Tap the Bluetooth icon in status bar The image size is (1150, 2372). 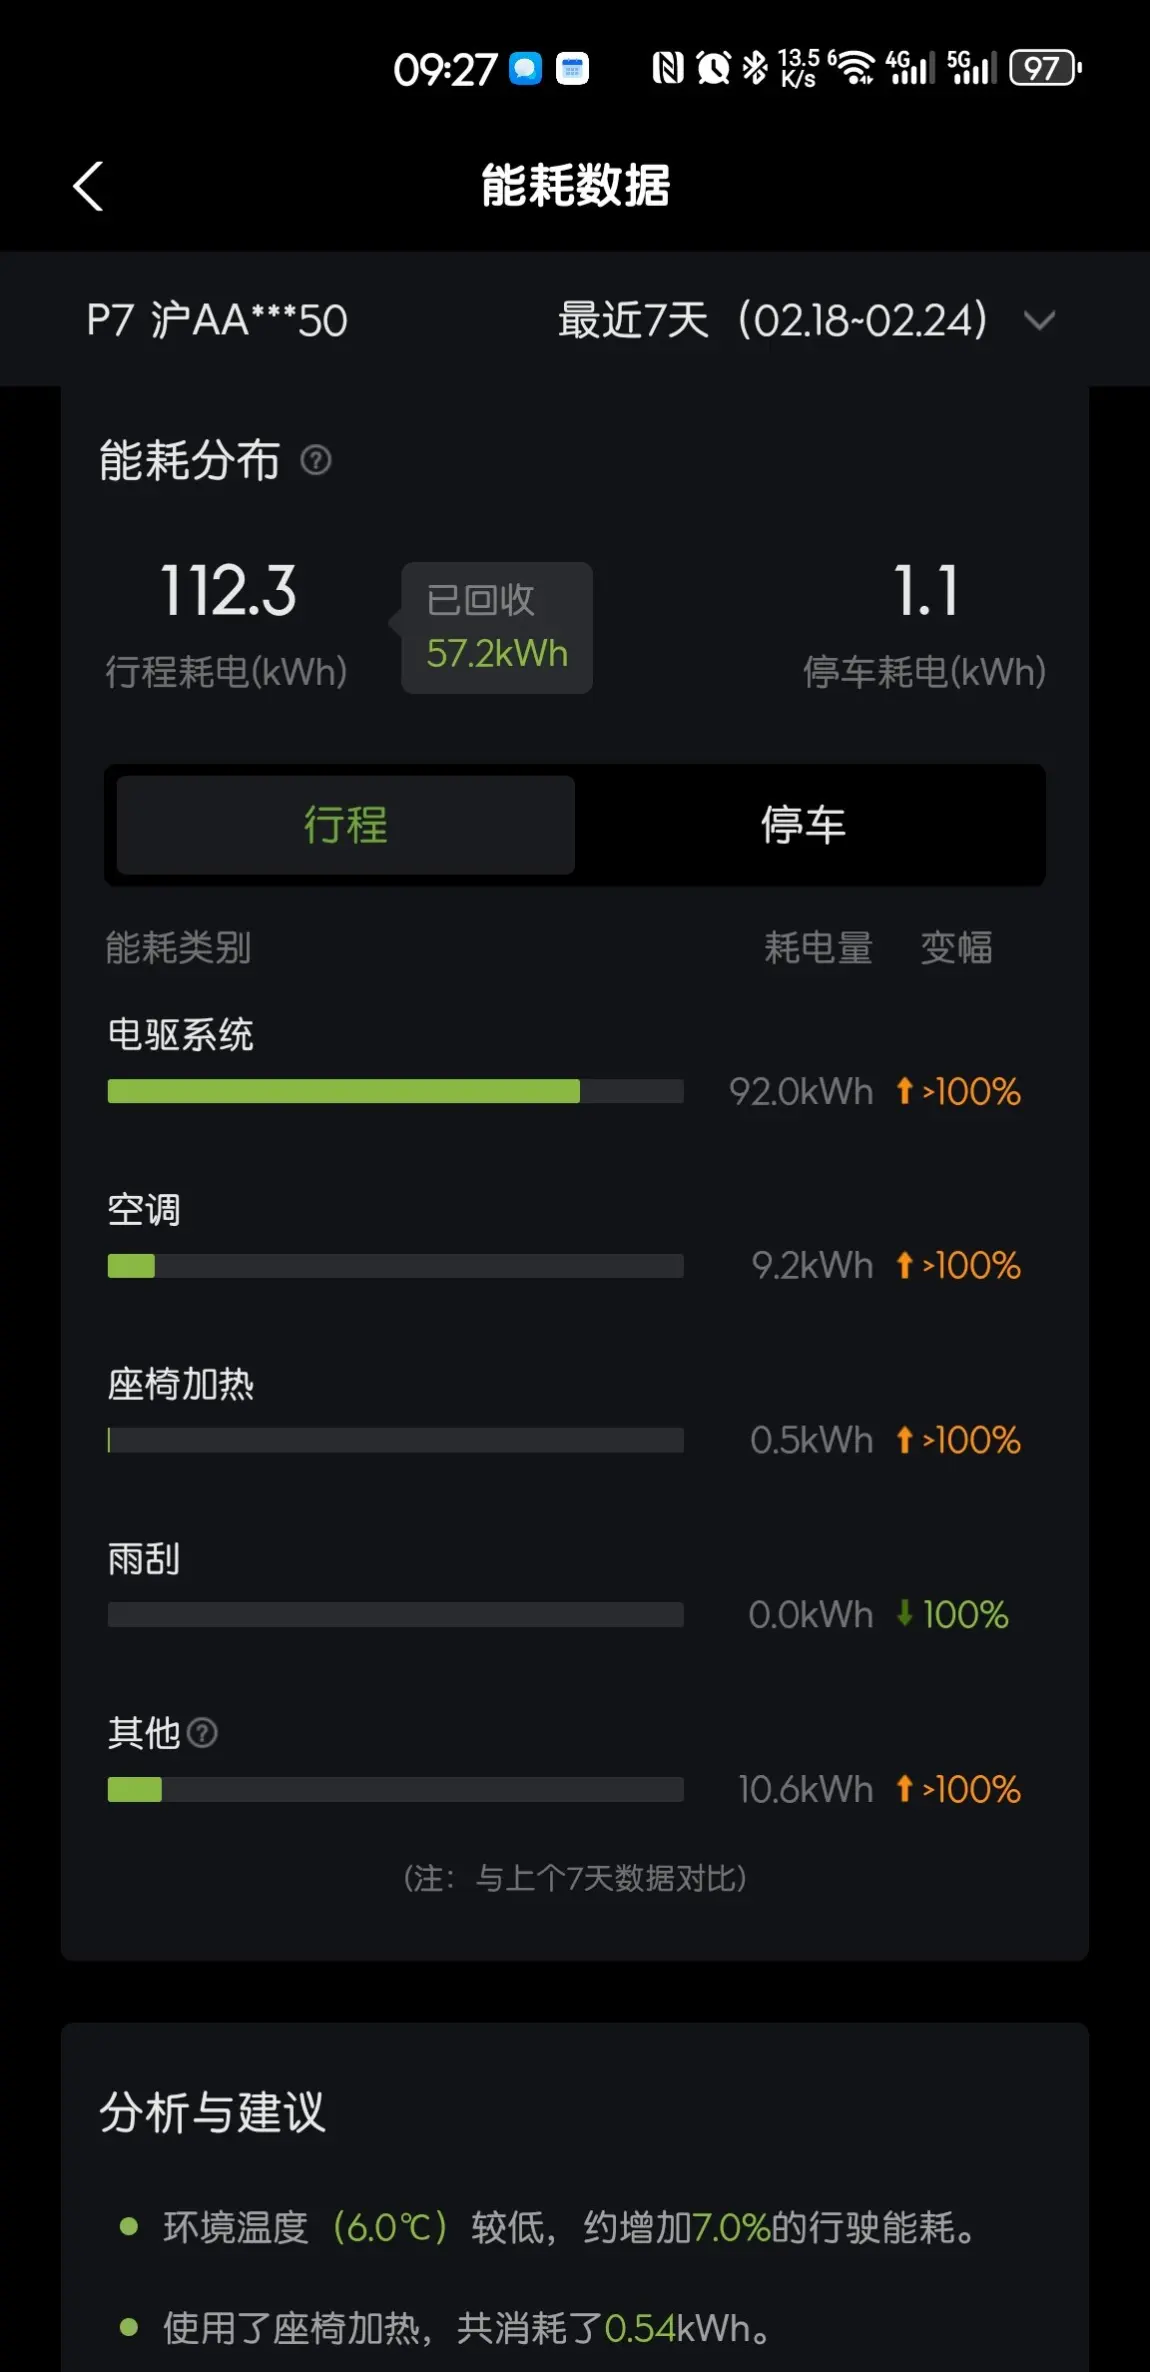[755, 68]
